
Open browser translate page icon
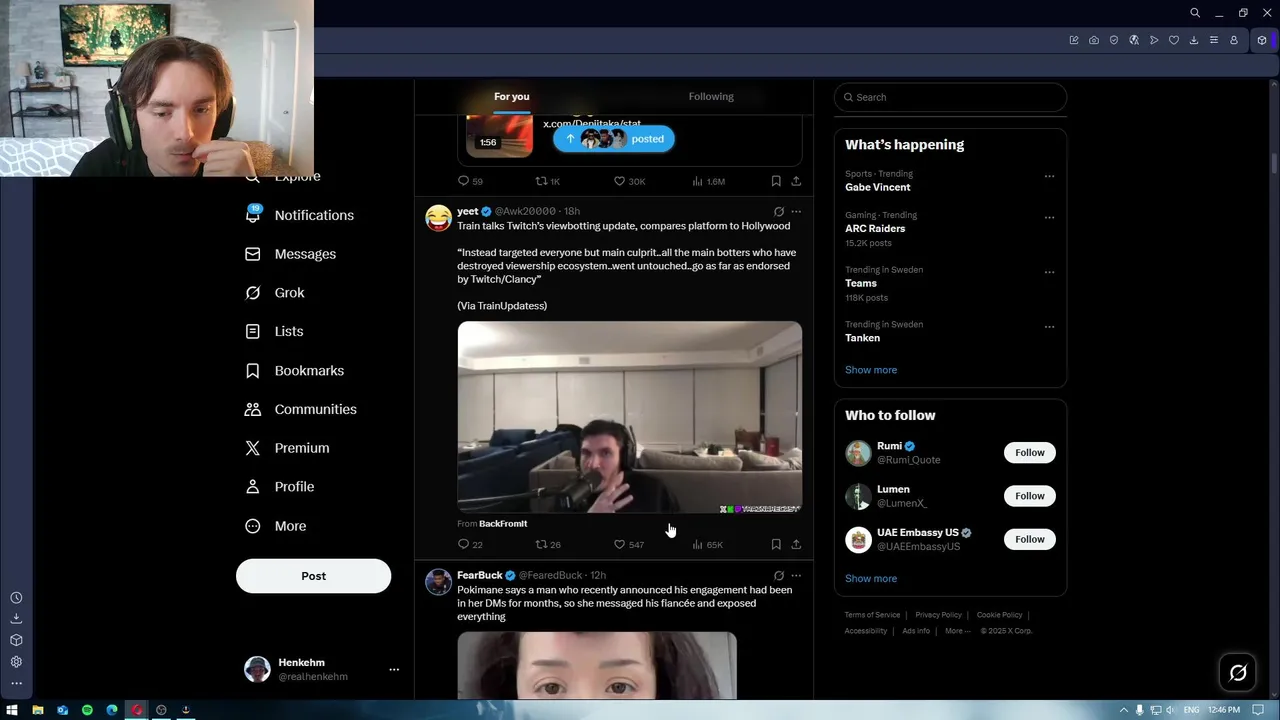click(1134, 40)
